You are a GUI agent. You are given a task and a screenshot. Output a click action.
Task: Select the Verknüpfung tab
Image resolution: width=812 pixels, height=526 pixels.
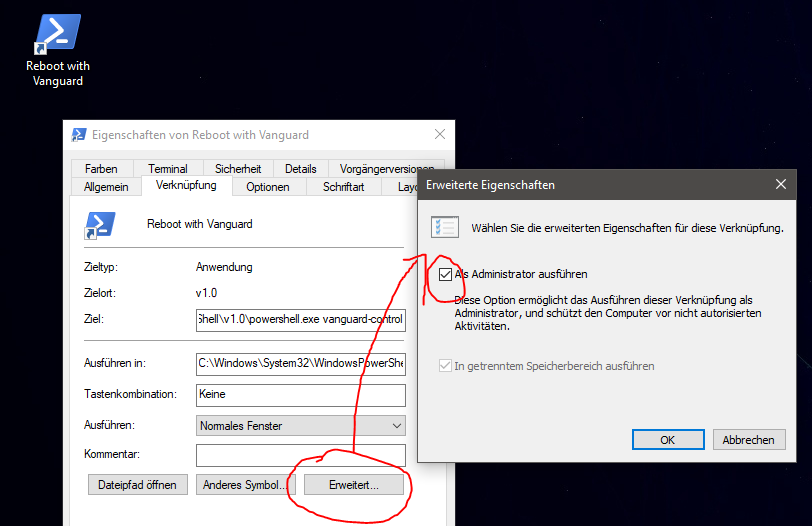click(186, 185)
